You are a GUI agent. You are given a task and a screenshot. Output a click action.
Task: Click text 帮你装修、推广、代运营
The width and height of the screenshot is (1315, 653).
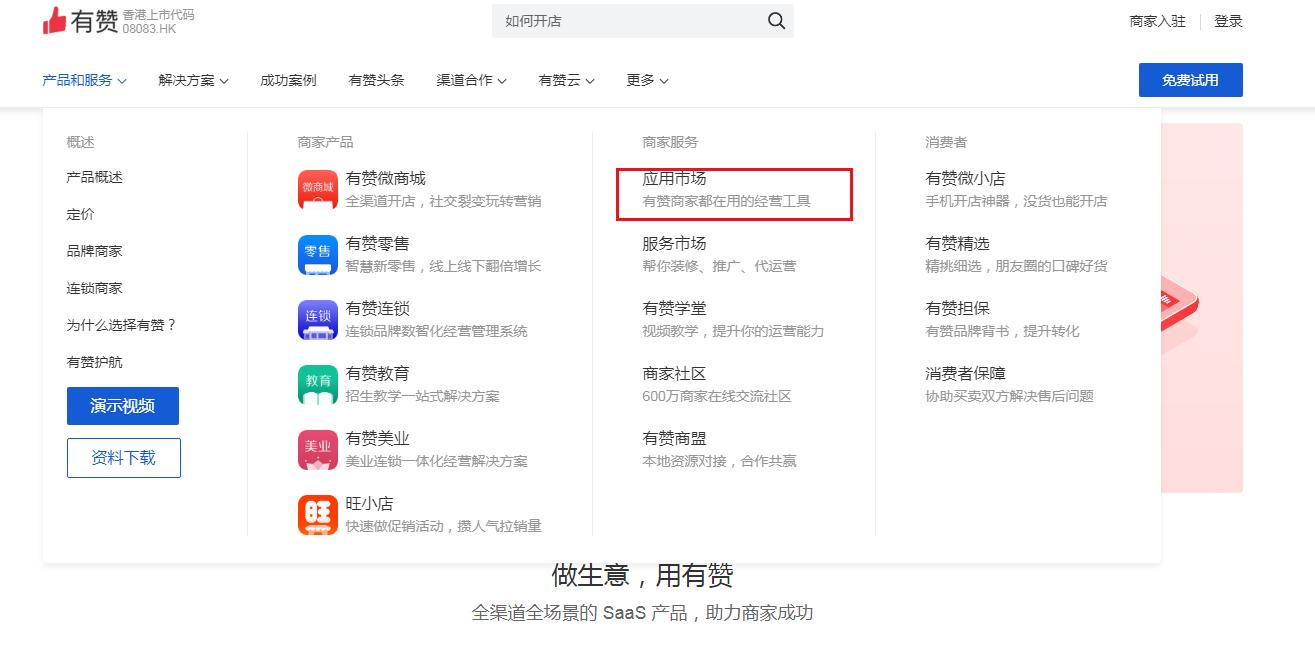(x=719, y=266)
